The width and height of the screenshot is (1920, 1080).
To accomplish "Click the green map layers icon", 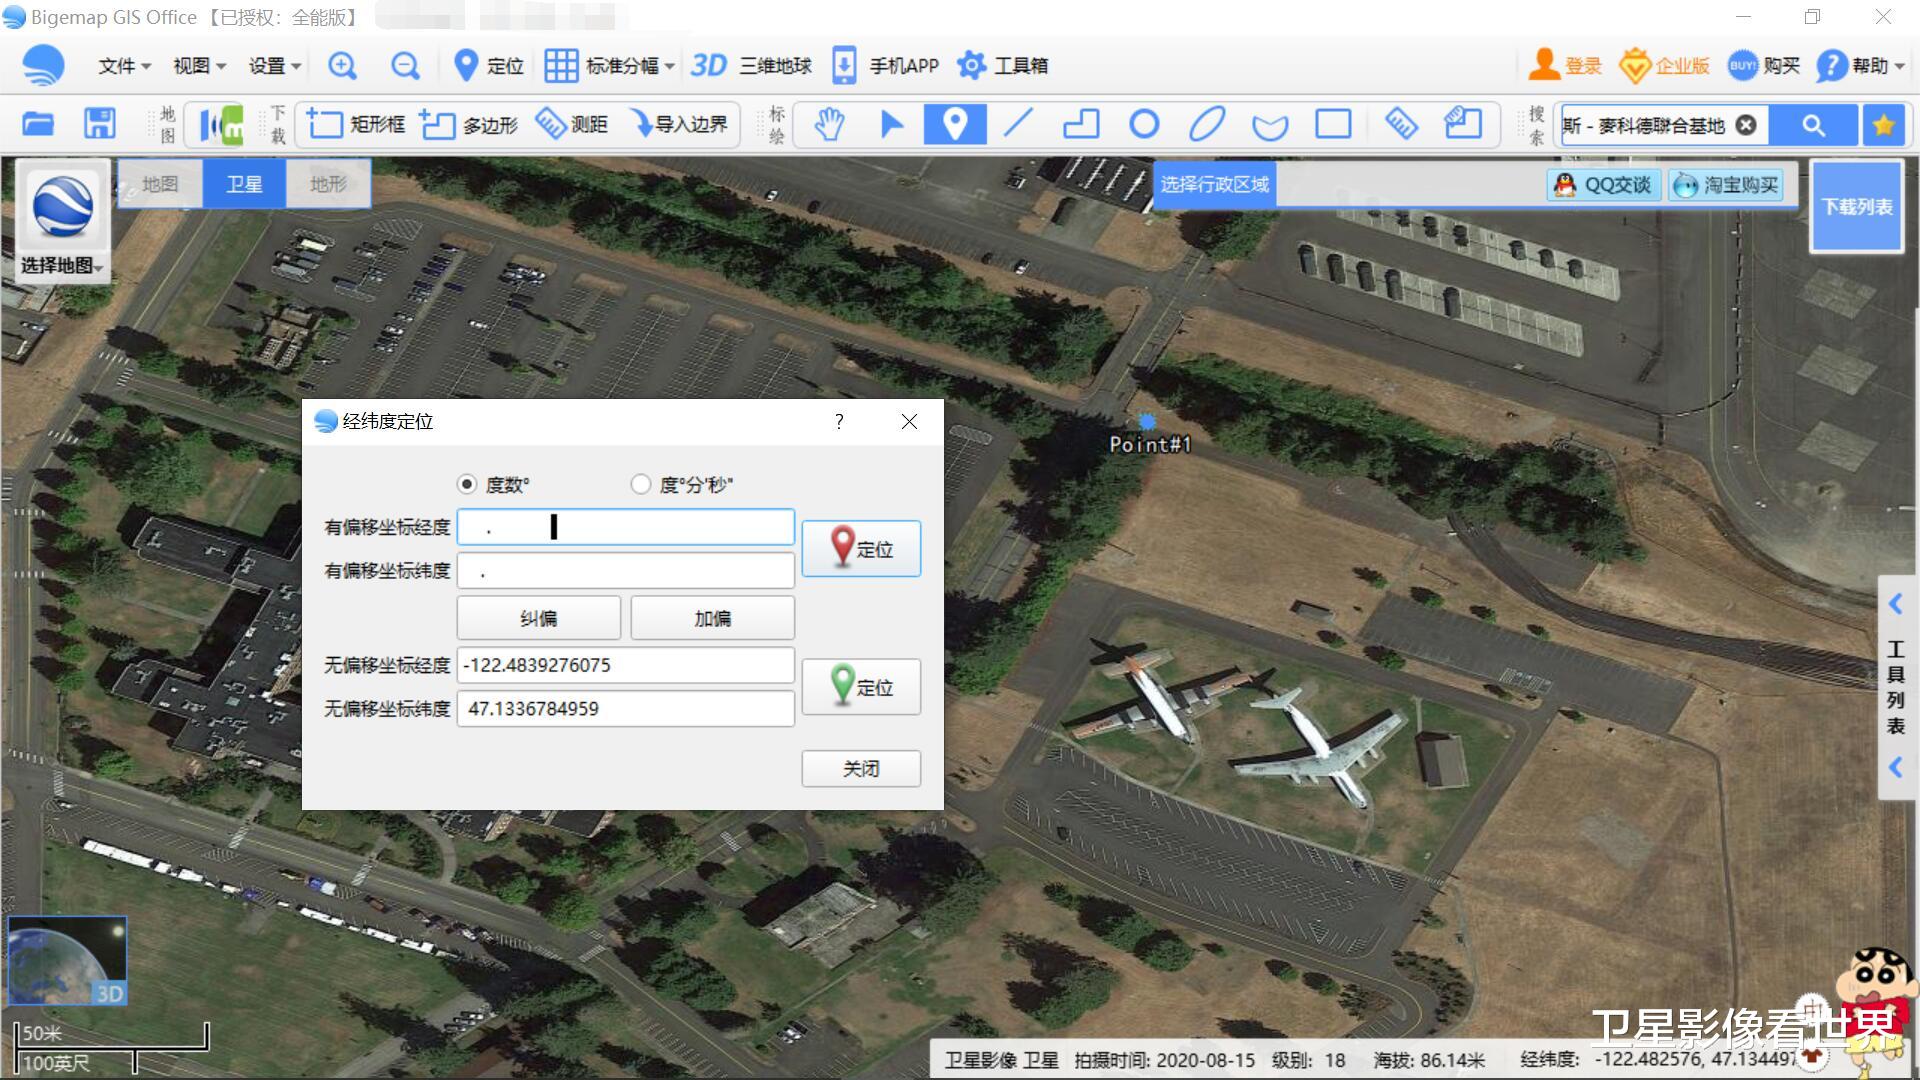I will (221, 124).
